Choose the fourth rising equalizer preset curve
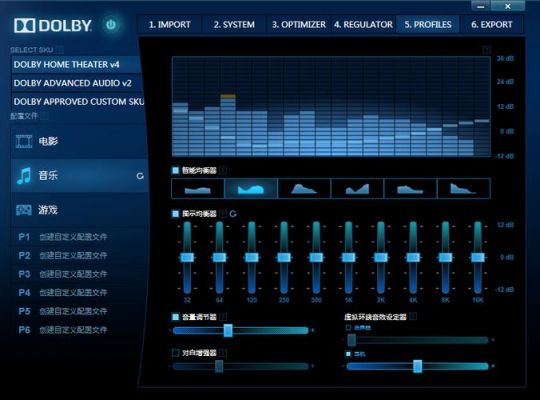This screenshot has height=400, width=540. 357,188
